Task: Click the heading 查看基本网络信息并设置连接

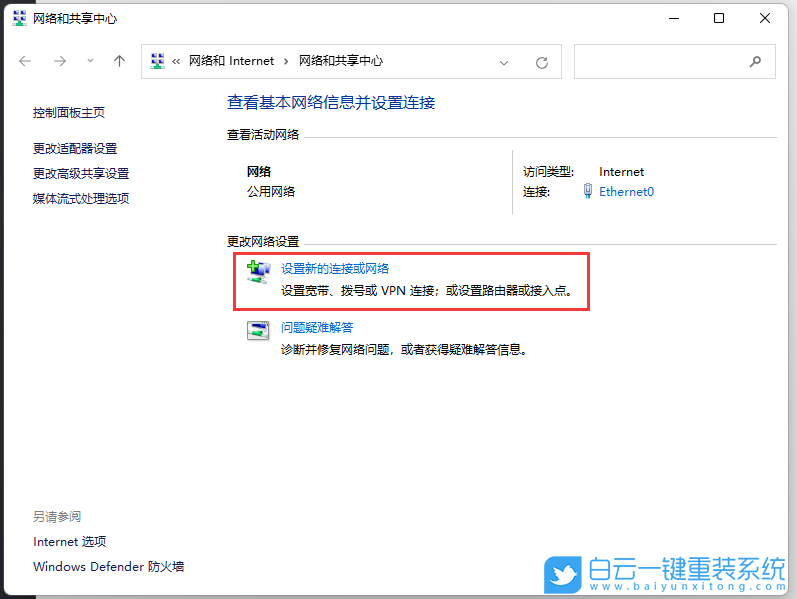Action: point(331,103)
